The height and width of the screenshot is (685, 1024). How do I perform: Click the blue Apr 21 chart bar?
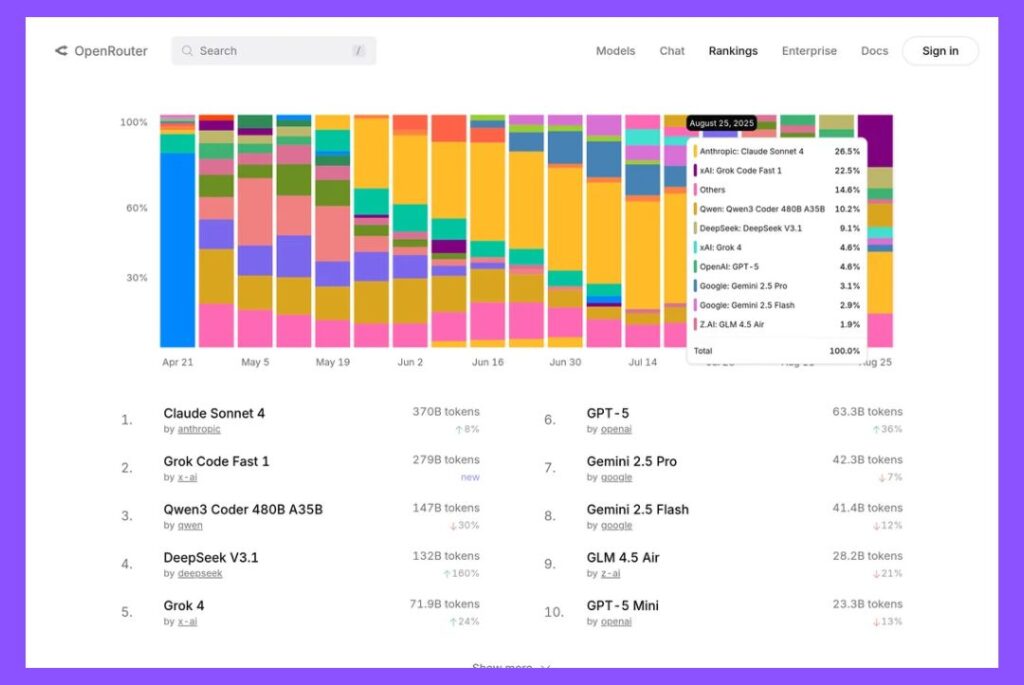tap(178, 250)
